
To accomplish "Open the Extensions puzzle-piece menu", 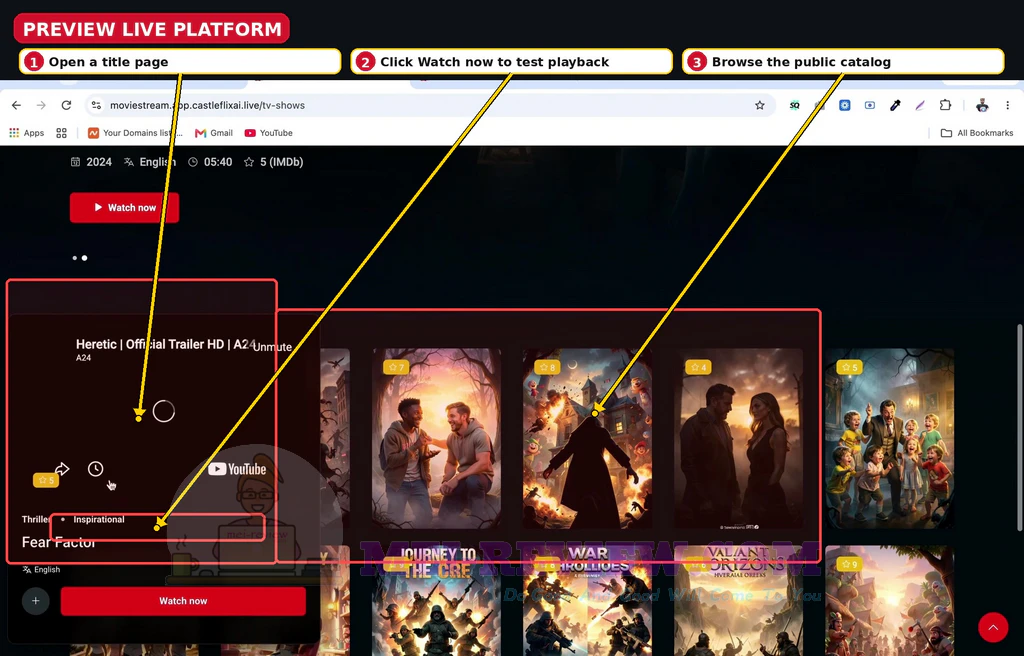I will coord(945,105).
